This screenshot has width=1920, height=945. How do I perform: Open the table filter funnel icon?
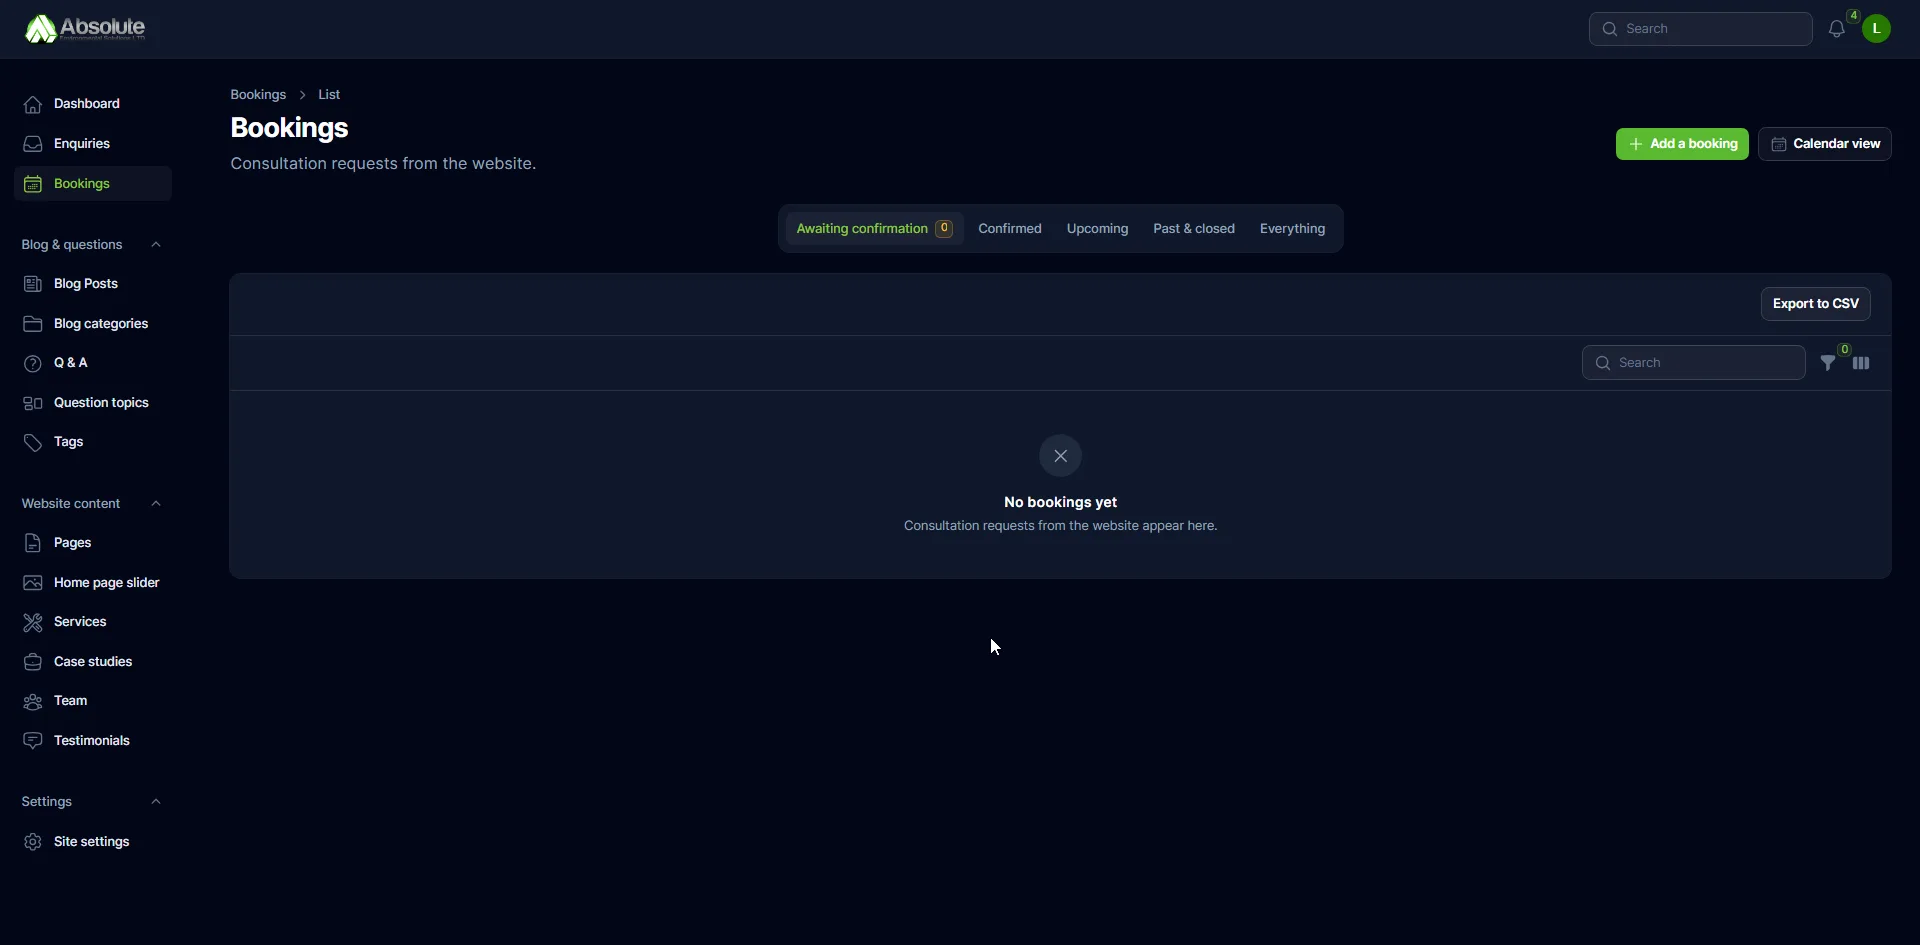tap(1828, 363)
